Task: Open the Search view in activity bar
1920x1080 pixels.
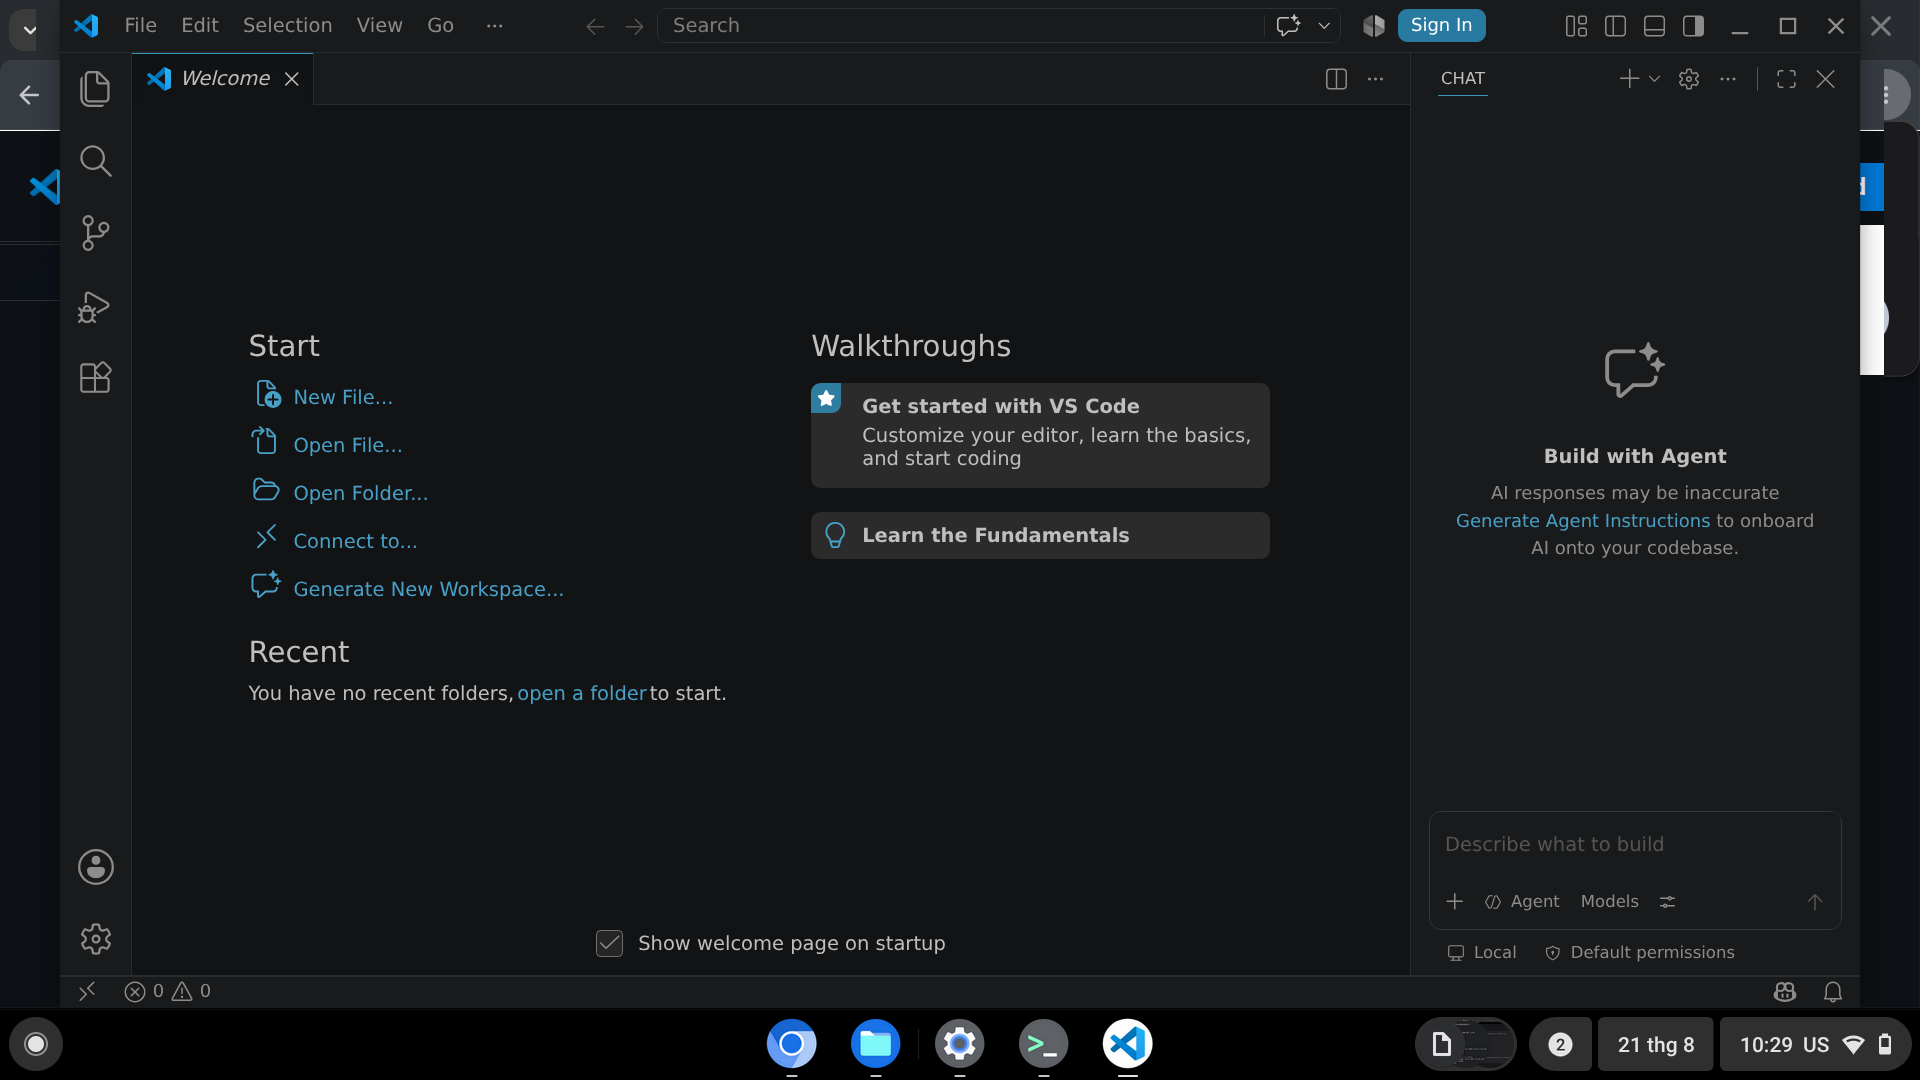Action: [x=95, y=161]
